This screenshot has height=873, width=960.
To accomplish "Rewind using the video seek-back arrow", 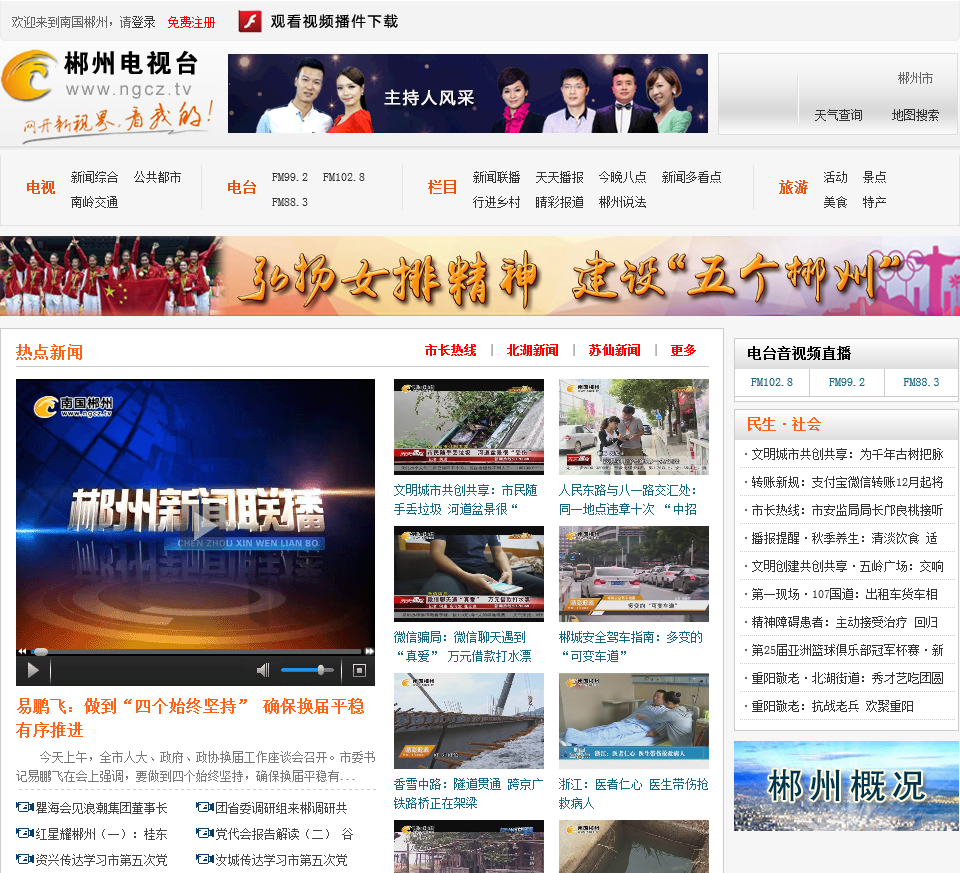I will click(x=22, y=651).
